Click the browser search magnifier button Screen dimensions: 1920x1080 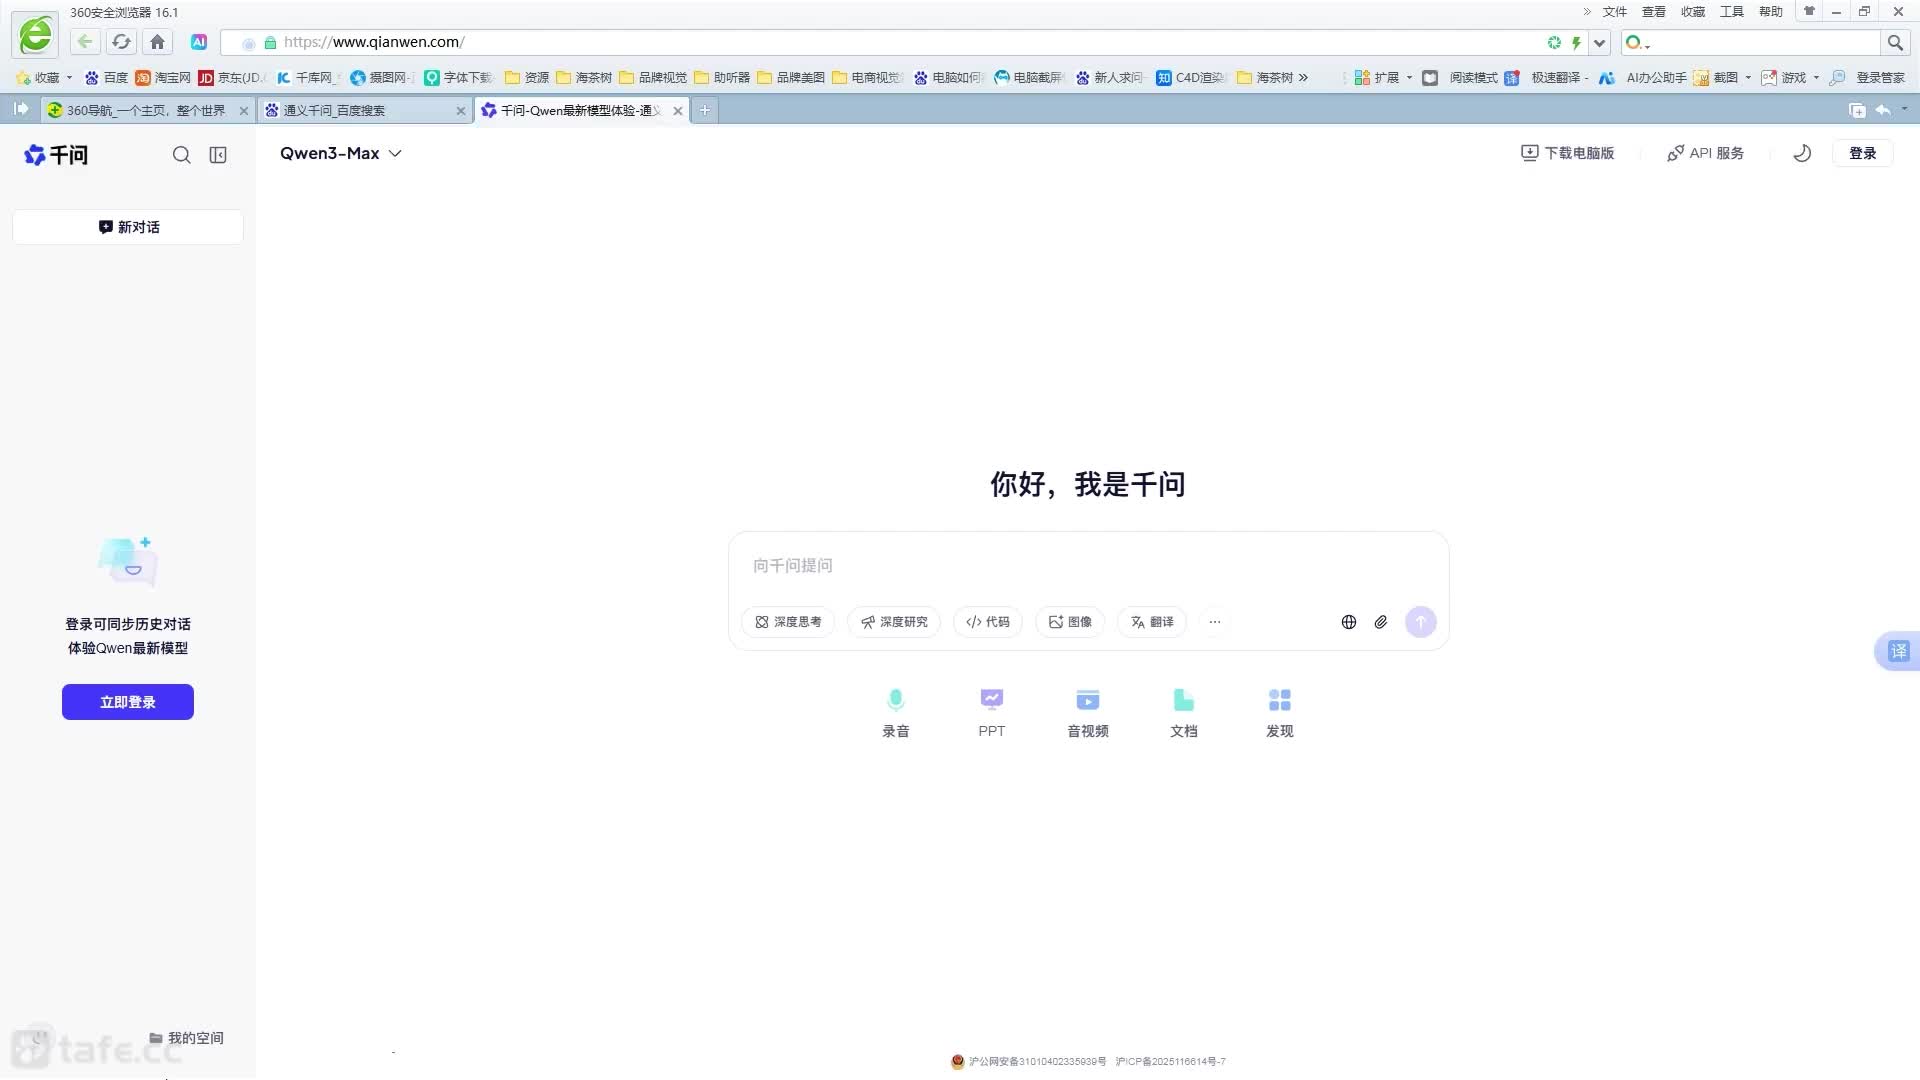[x=1895, y=42]
